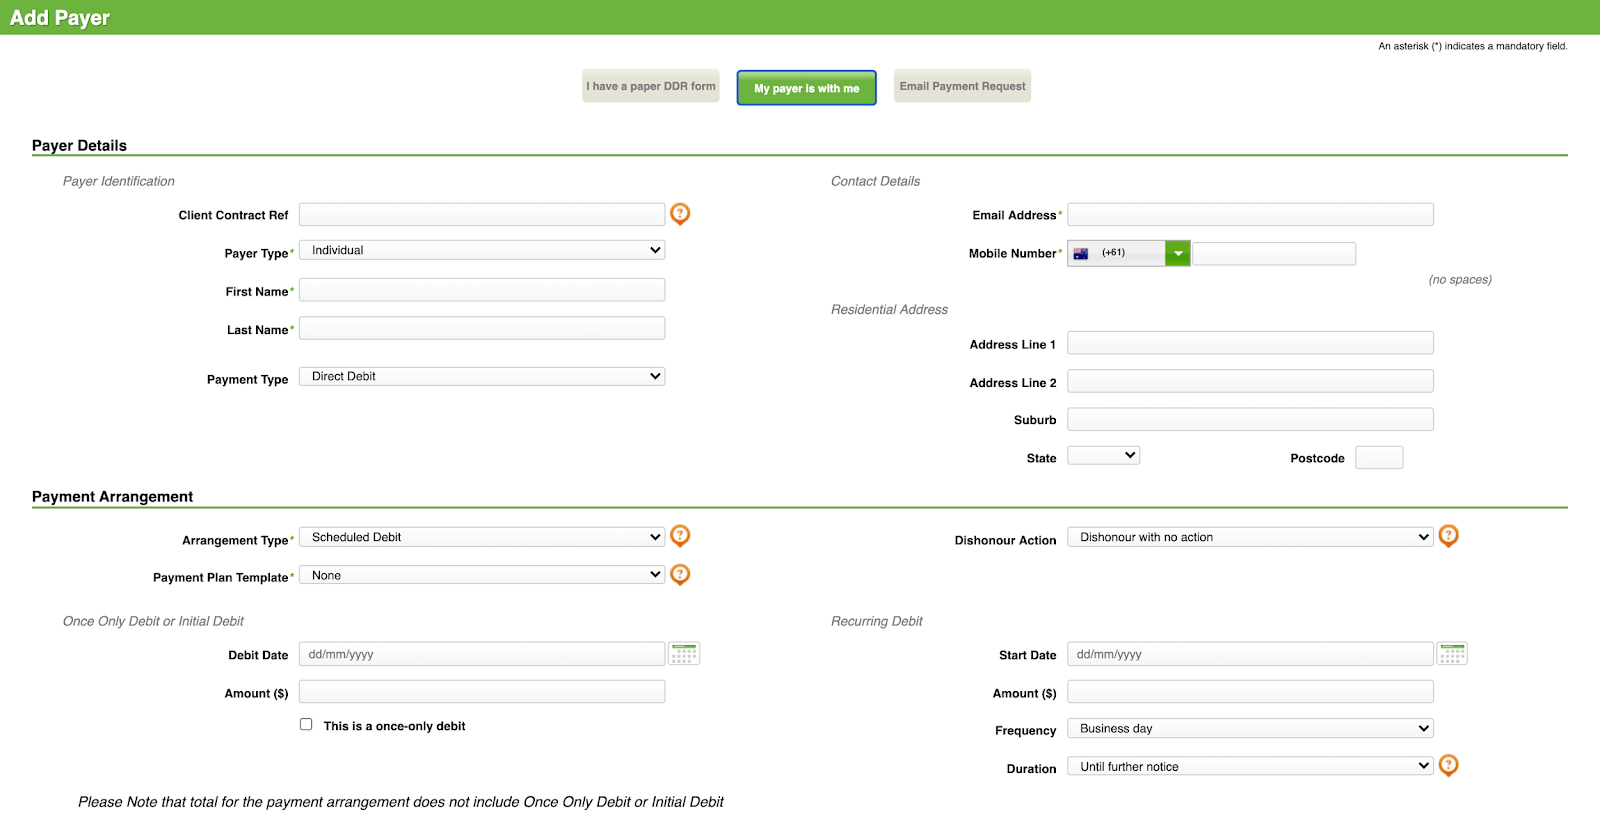Click the 'Payer Details' section heading
Screen dimensions: 1600x835
[x=79, y=145]
